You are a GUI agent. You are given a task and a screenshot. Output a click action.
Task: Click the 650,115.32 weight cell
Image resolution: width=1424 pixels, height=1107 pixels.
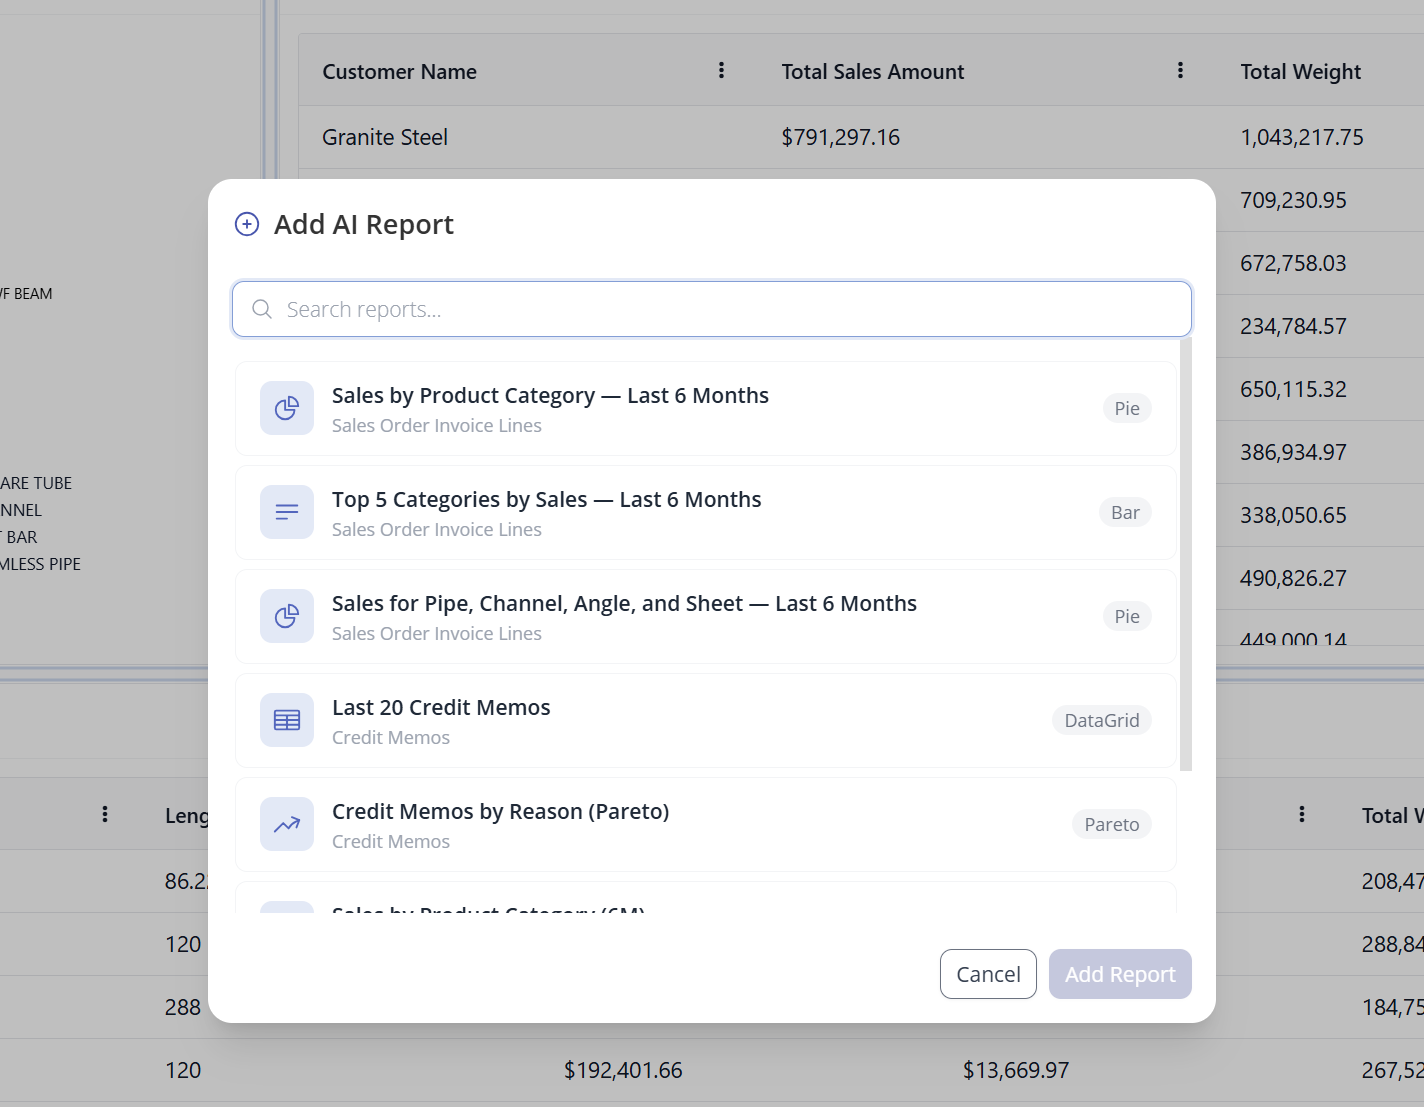pos(1293,389)
